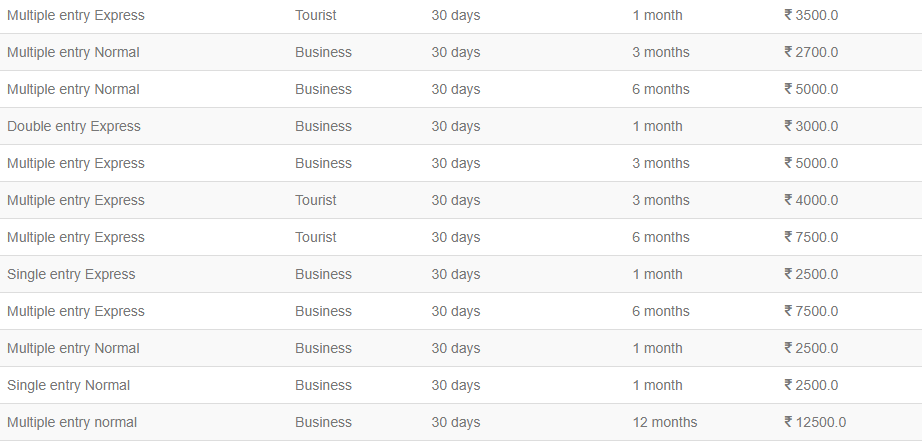Click the Single entry Express visa type

[x=71, y=274]
